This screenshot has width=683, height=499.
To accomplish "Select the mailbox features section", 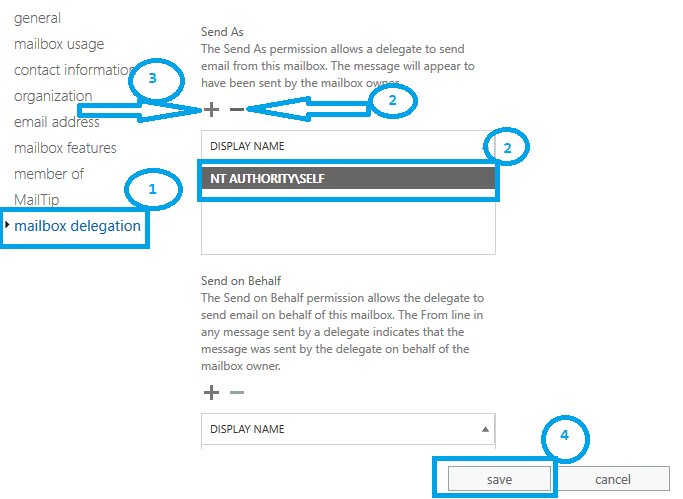I will [x=65, y=148].
